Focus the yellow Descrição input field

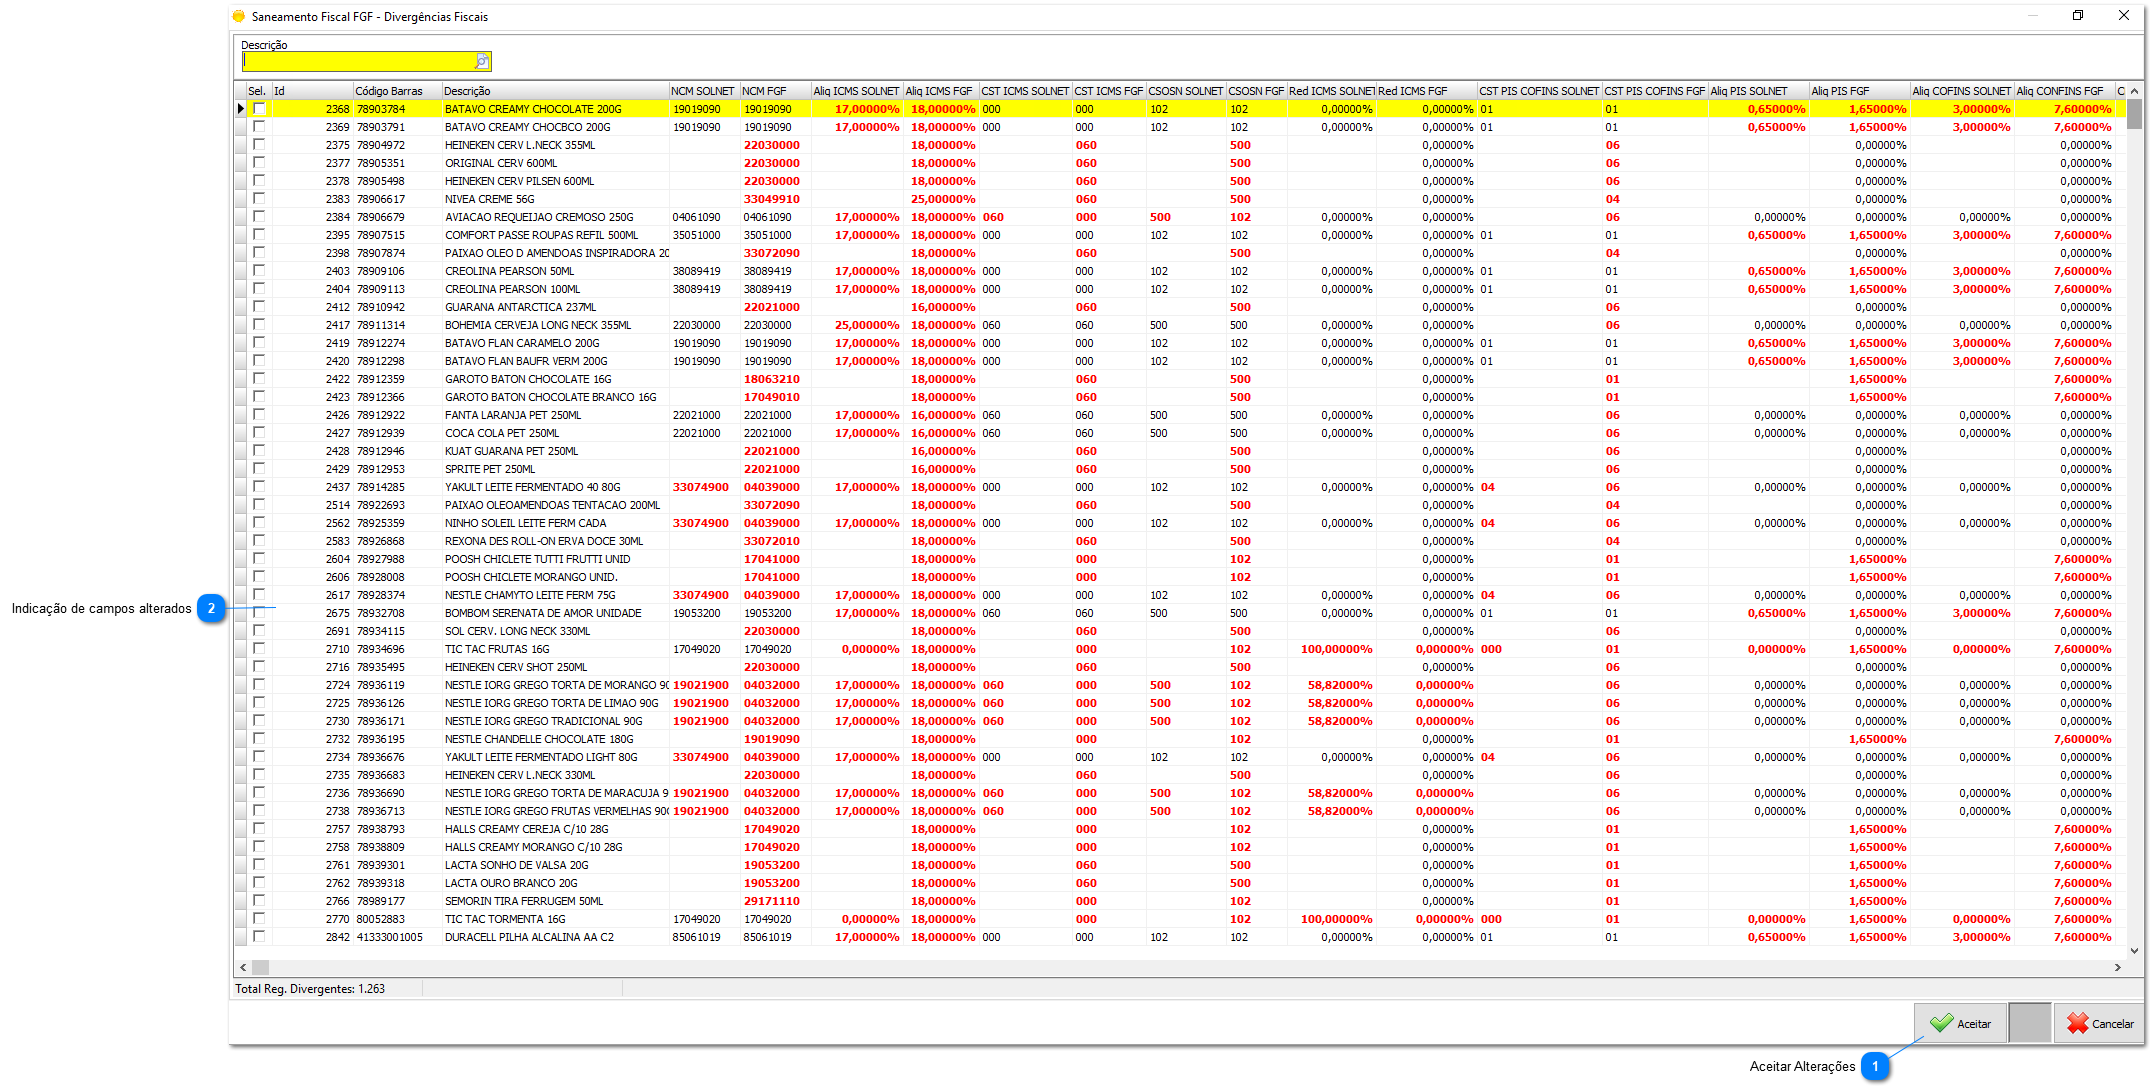(x=358, y=62)
